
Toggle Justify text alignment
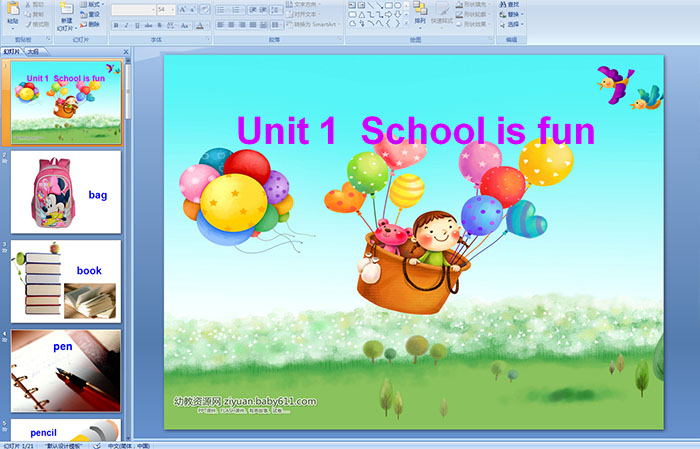click(x=253, y=25)
